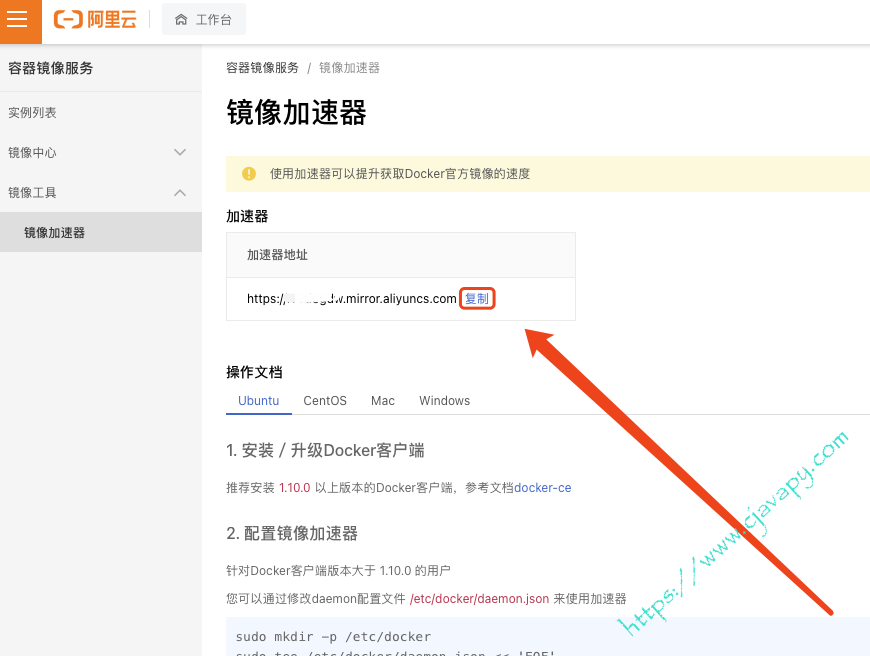
Task: Click the 使用加速器可以提升 notice text
Action: click(x=400, y=174)
